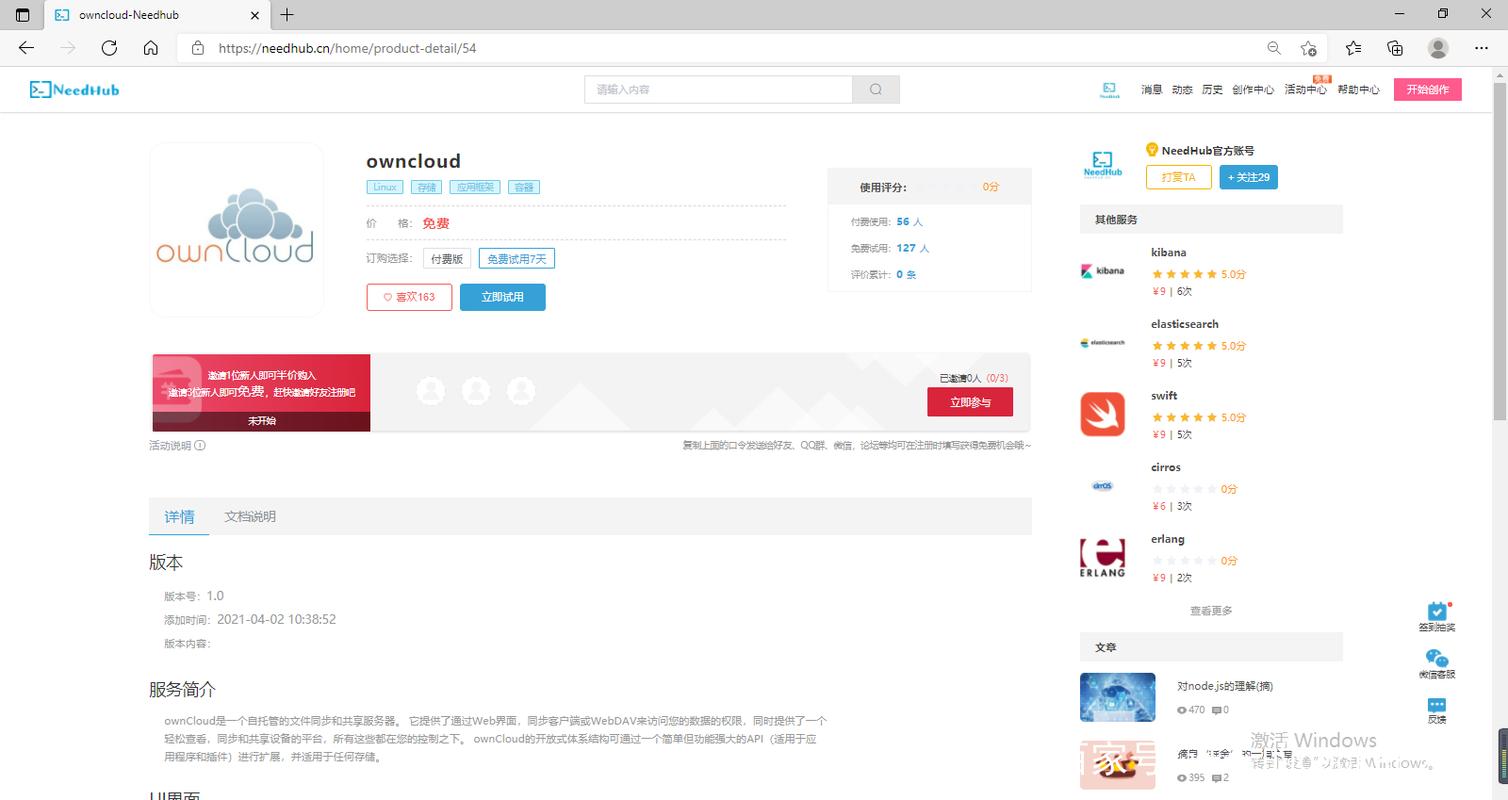Image resolution: width=1508 pixels, height=800 pixels.
Task: Click the kibana logo icon
Action: (1103, 271)
